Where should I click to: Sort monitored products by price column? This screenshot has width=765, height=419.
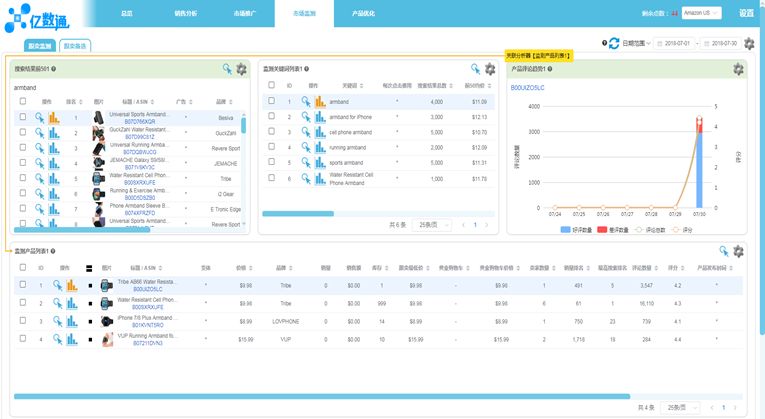(x=251, y=268)
